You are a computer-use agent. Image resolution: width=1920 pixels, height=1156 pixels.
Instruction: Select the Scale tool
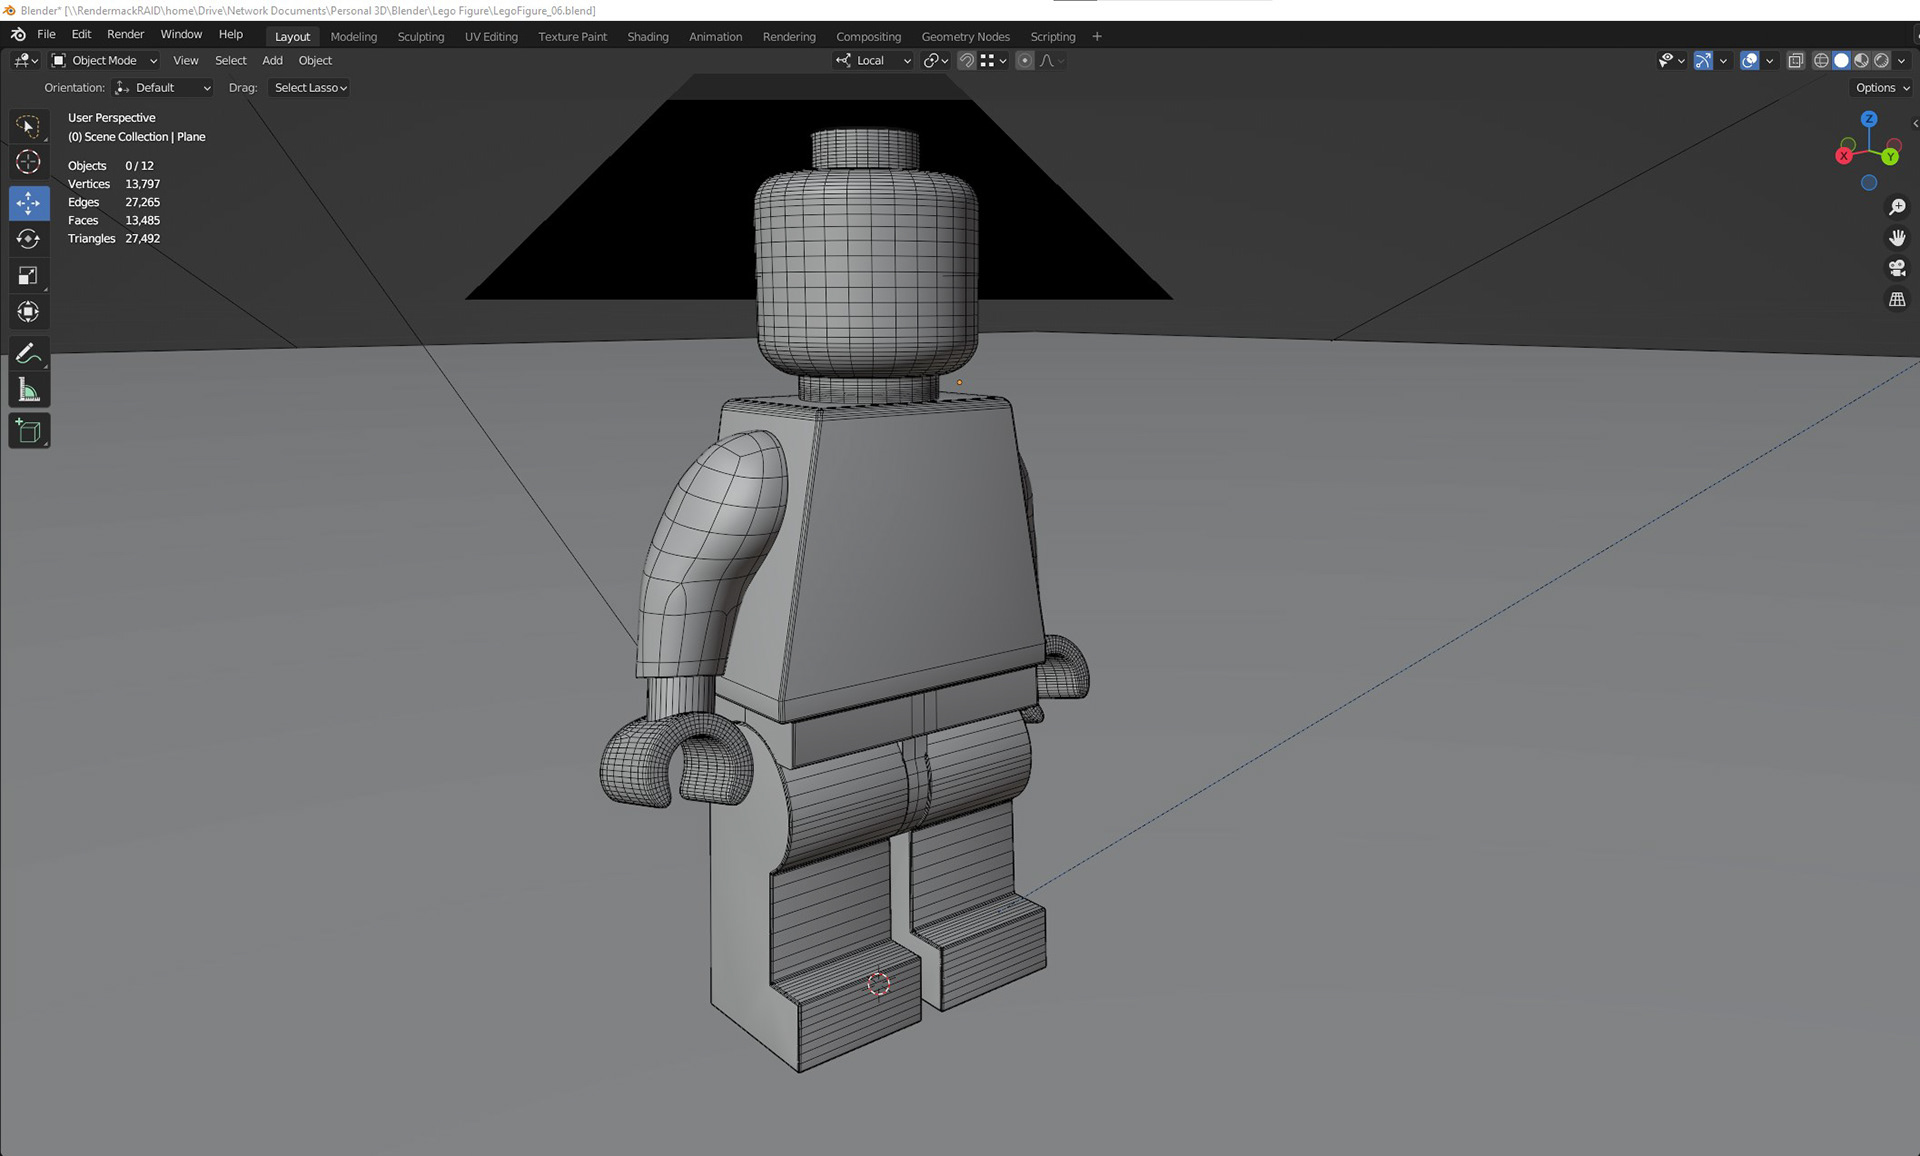[28, 275]
